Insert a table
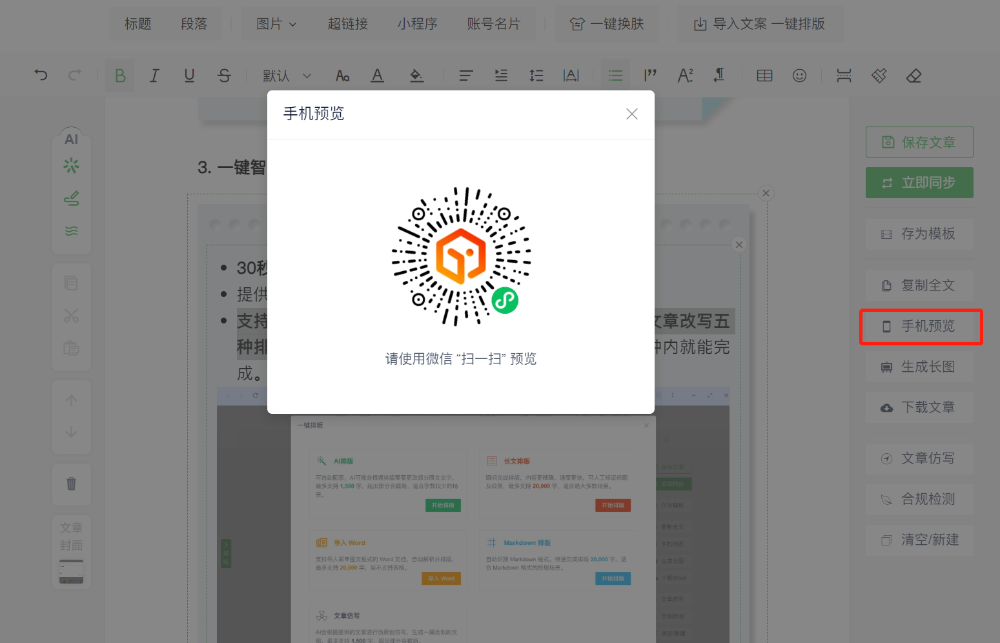1000x643 pixels. (x=765, y=76)
